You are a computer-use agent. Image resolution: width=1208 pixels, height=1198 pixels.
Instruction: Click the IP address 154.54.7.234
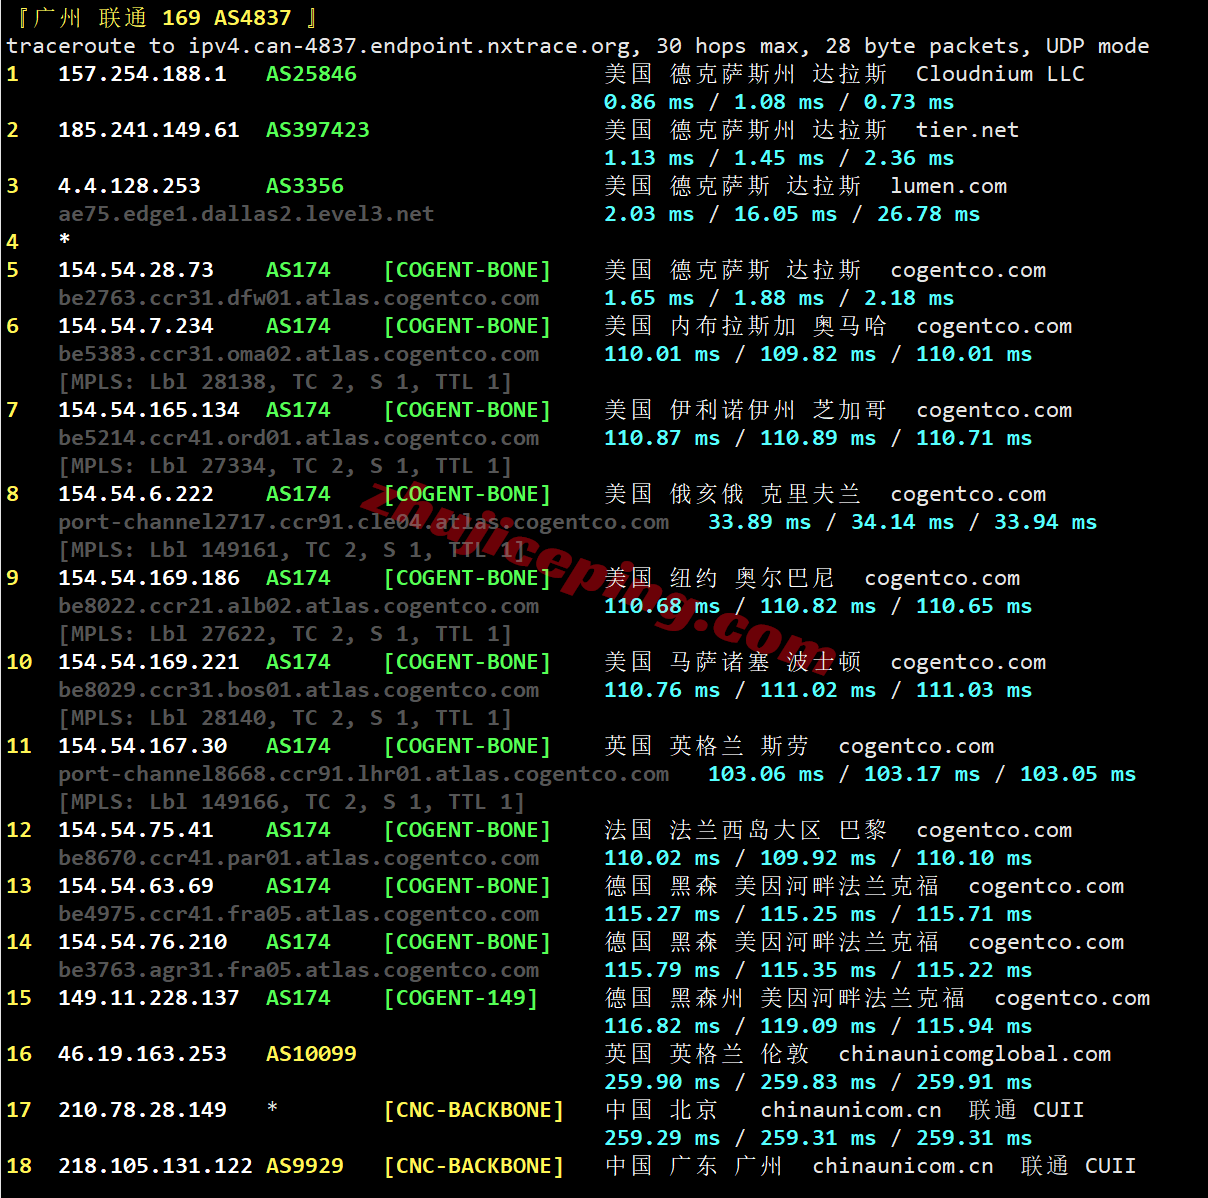tap(136, 326)
